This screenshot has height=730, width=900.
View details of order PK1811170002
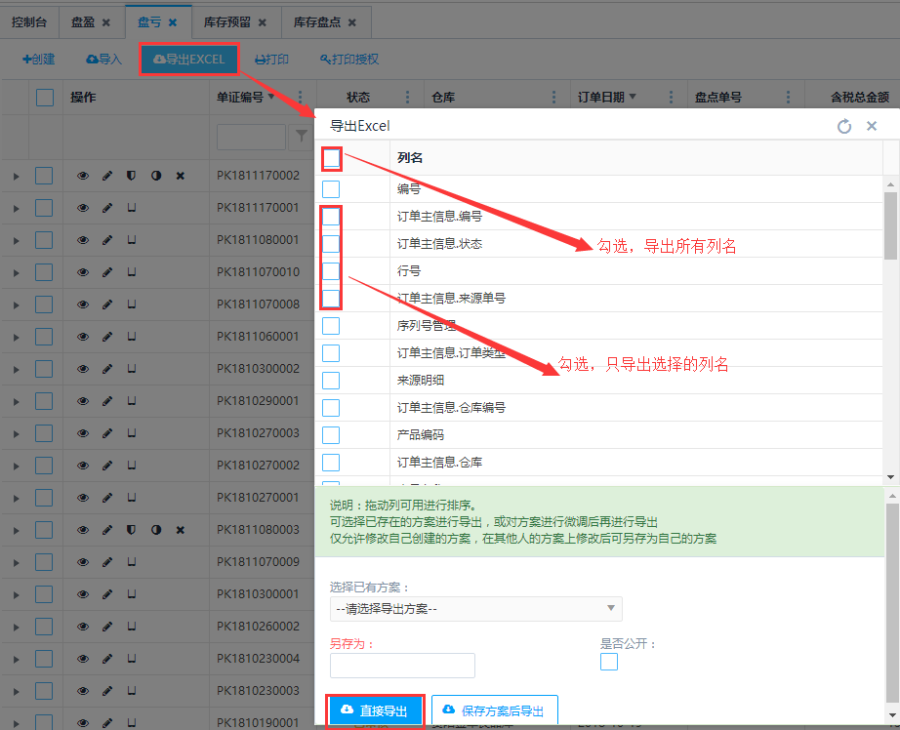coord(83,176)
